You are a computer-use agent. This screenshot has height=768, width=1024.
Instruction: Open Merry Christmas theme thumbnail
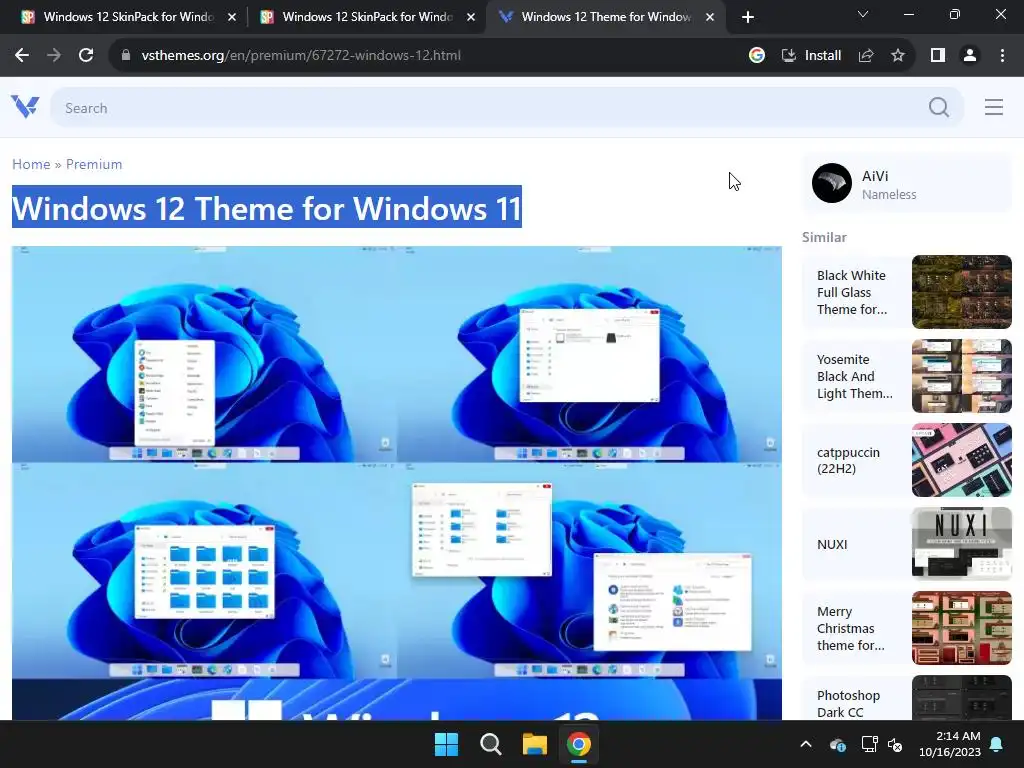(x=961, y=628)
